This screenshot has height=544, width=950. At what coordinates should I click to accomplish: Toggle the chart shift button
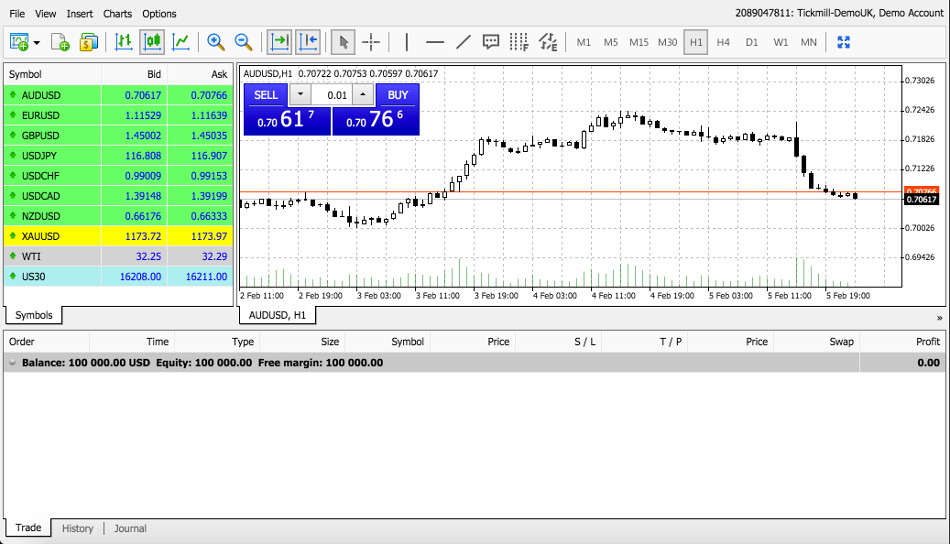[x=308, y=42]
